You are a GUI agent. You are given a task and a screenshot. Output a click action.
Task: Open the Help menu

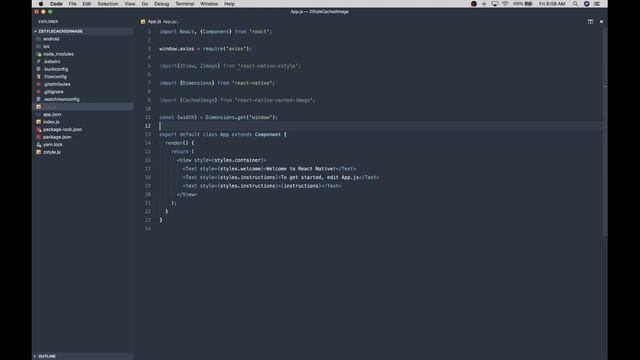[x=229, y=4]
